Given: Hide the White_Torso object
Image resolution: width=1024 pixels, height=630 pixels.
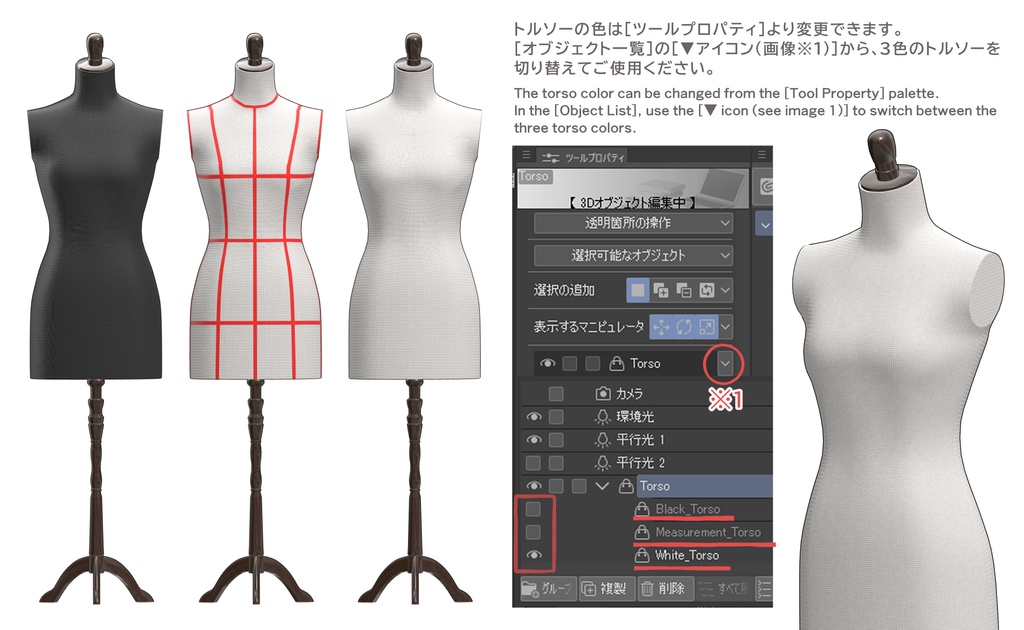Looking at the screenshot, I should 534,555.
